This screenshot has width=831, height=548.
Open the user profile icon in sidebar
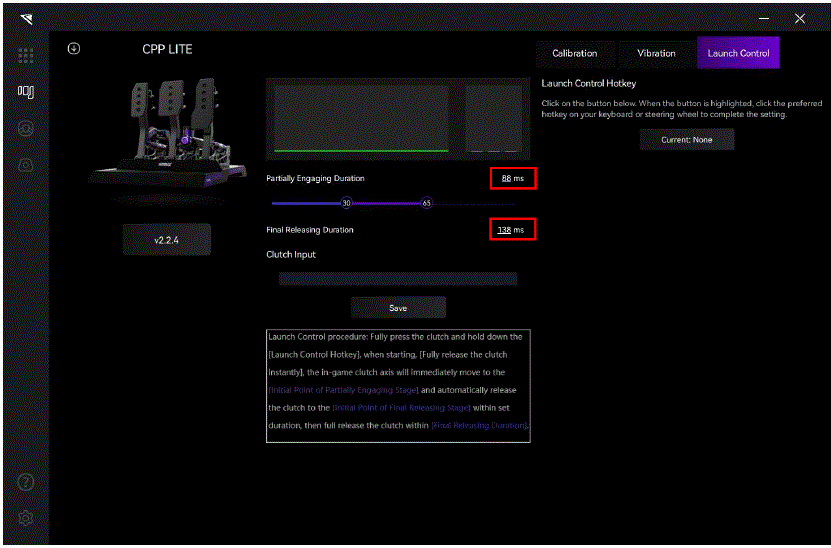[x=25, y=128]
